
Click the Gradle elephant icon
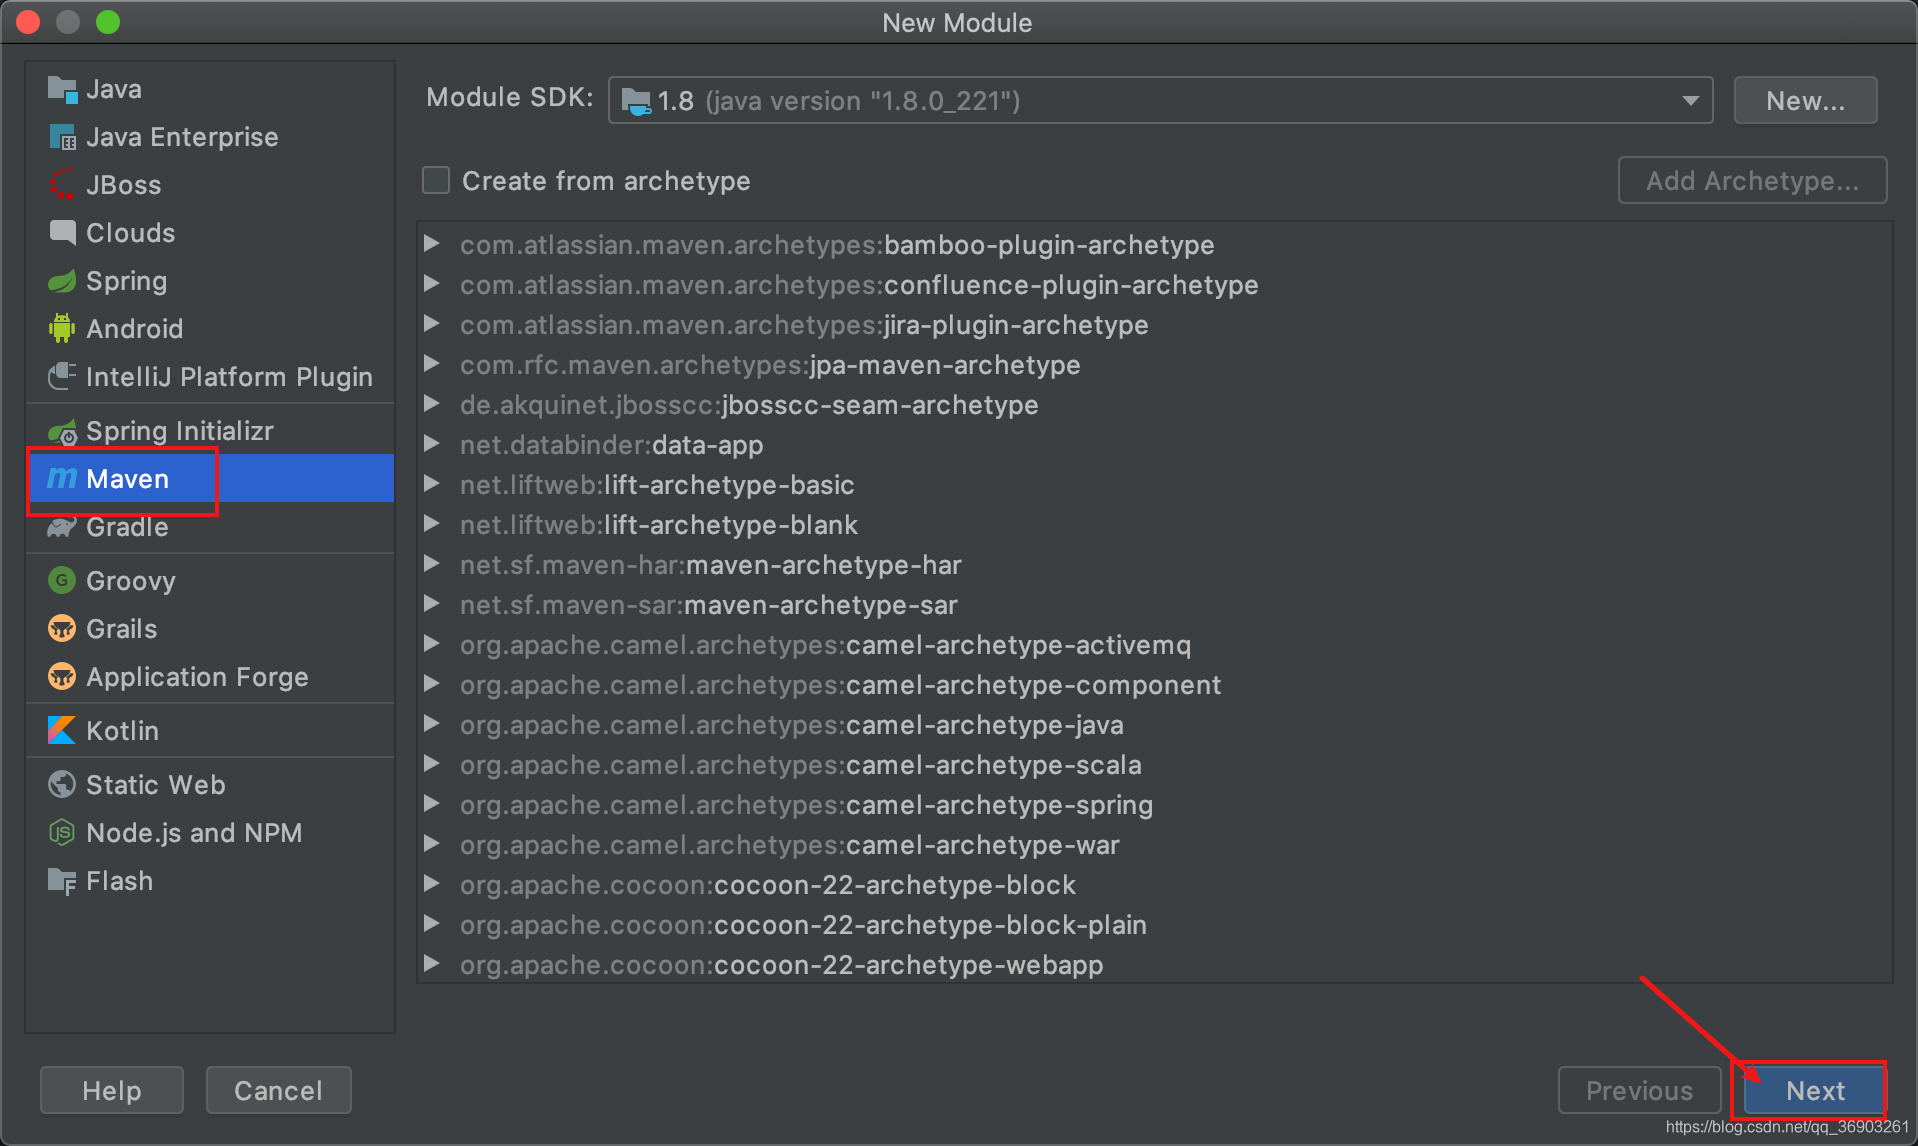(62, 527)
